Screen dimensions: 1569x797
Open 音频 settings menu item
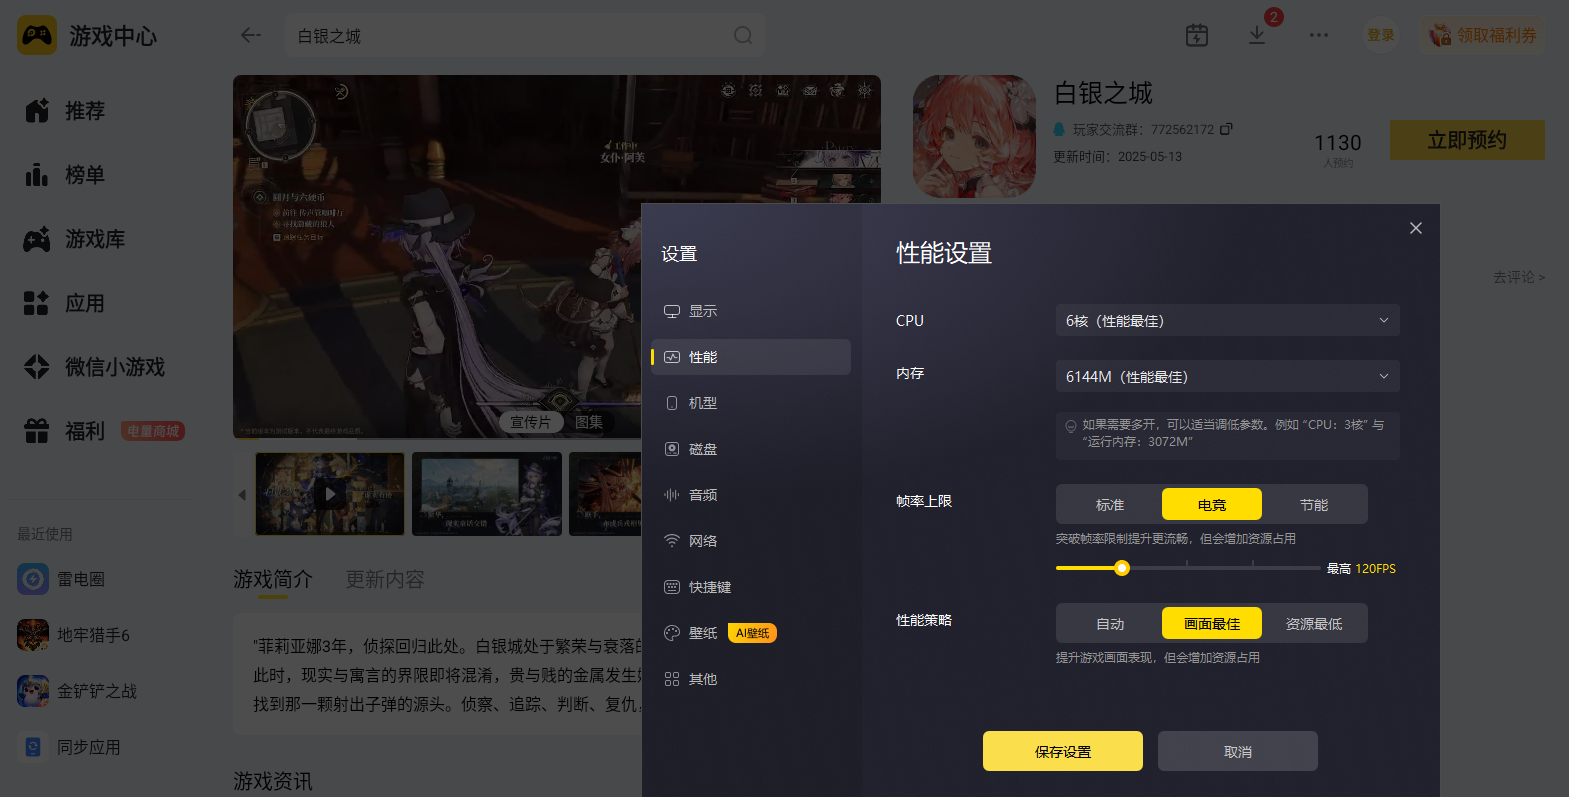751,495
